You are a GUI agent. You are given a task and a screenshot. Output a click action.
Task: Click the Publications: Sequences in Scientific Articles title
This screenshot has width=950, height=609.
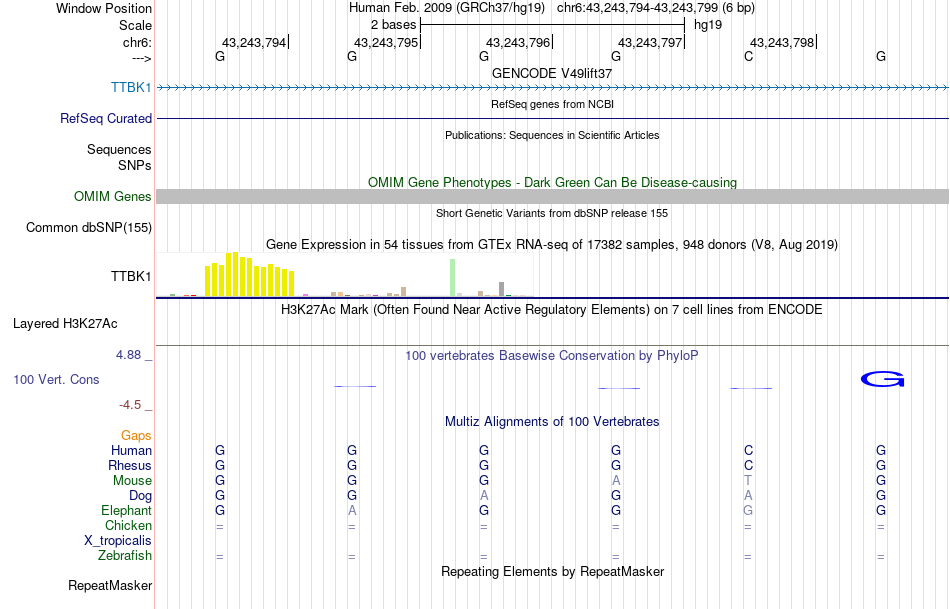(552, 135)
